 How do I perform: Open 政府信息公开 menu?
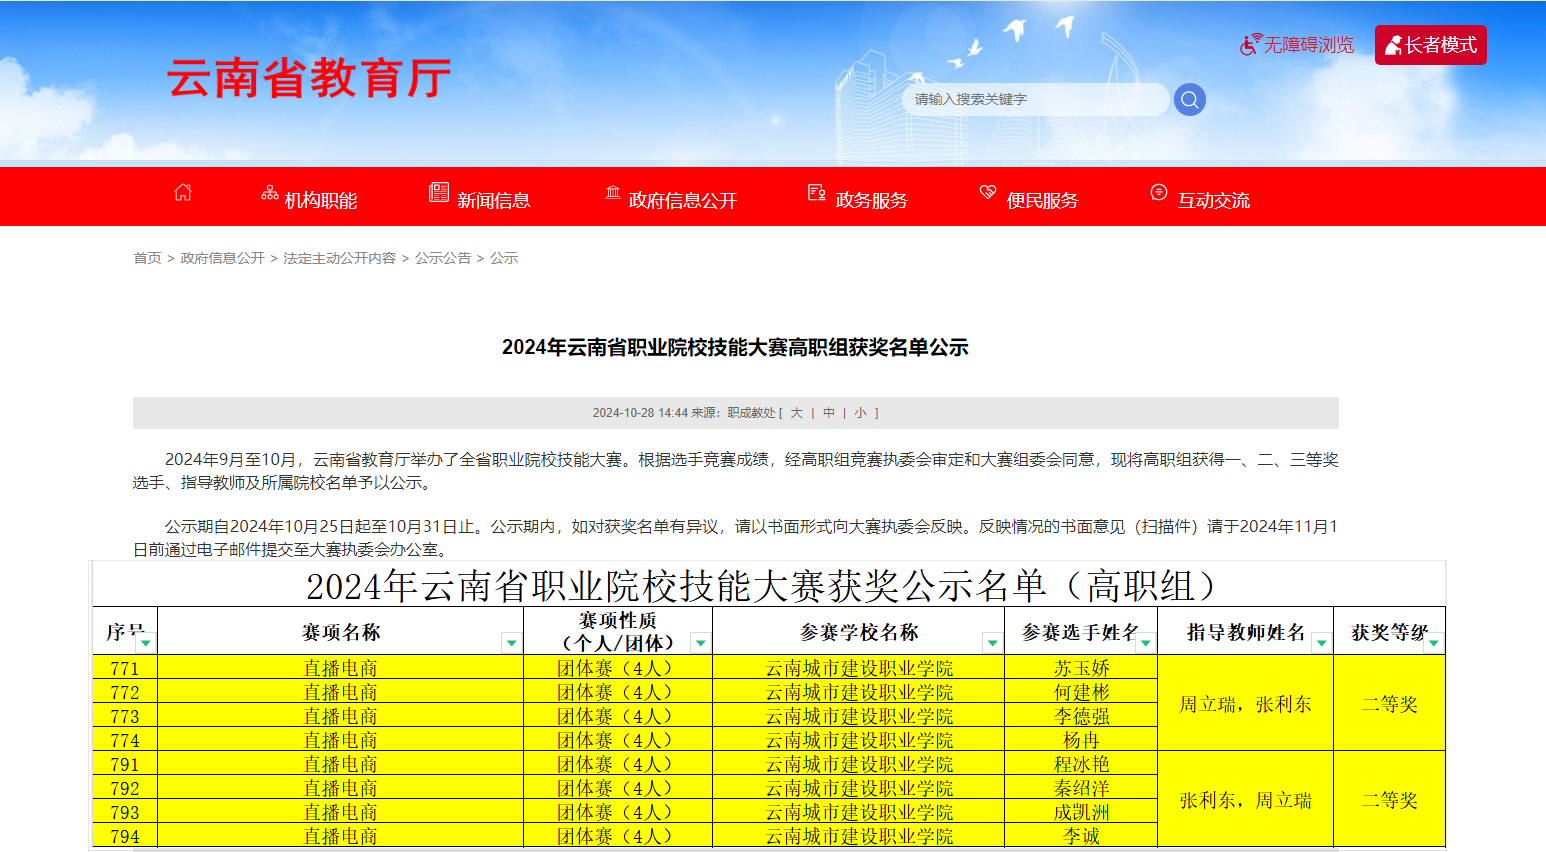(683, 201)
